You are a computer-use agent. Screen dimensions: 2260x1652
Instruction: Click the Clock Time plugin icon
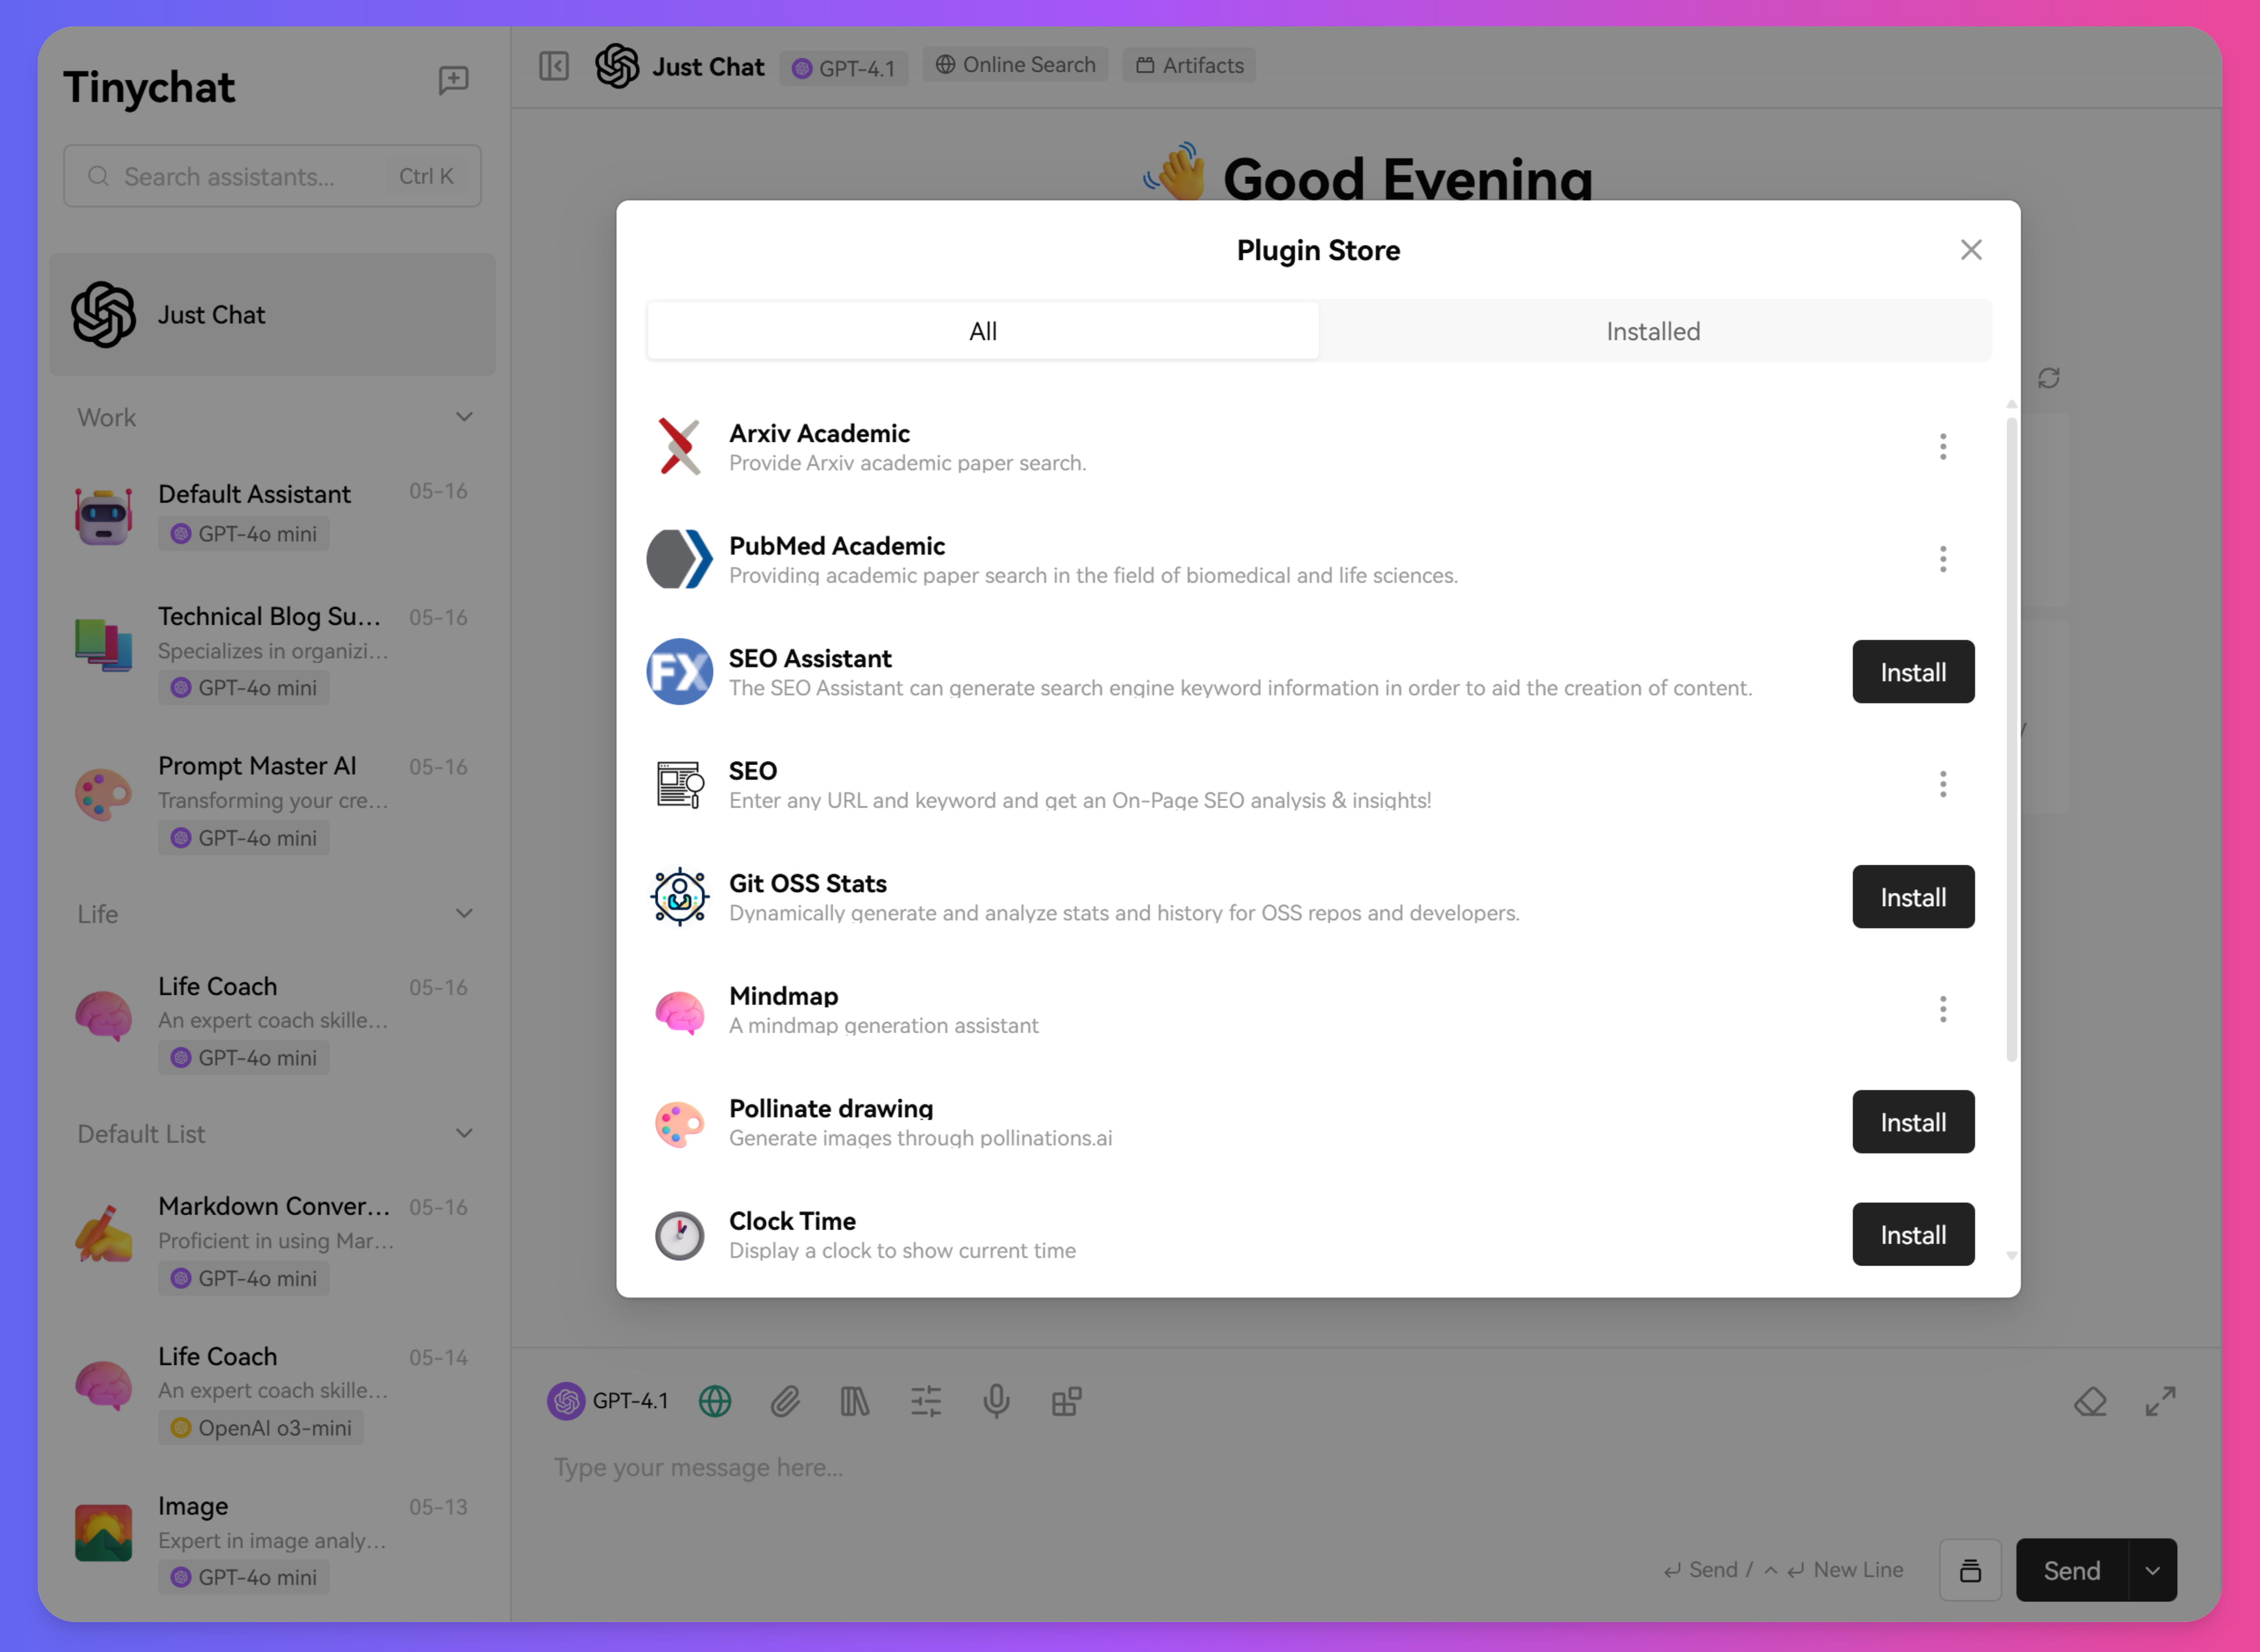point(680,1235)
